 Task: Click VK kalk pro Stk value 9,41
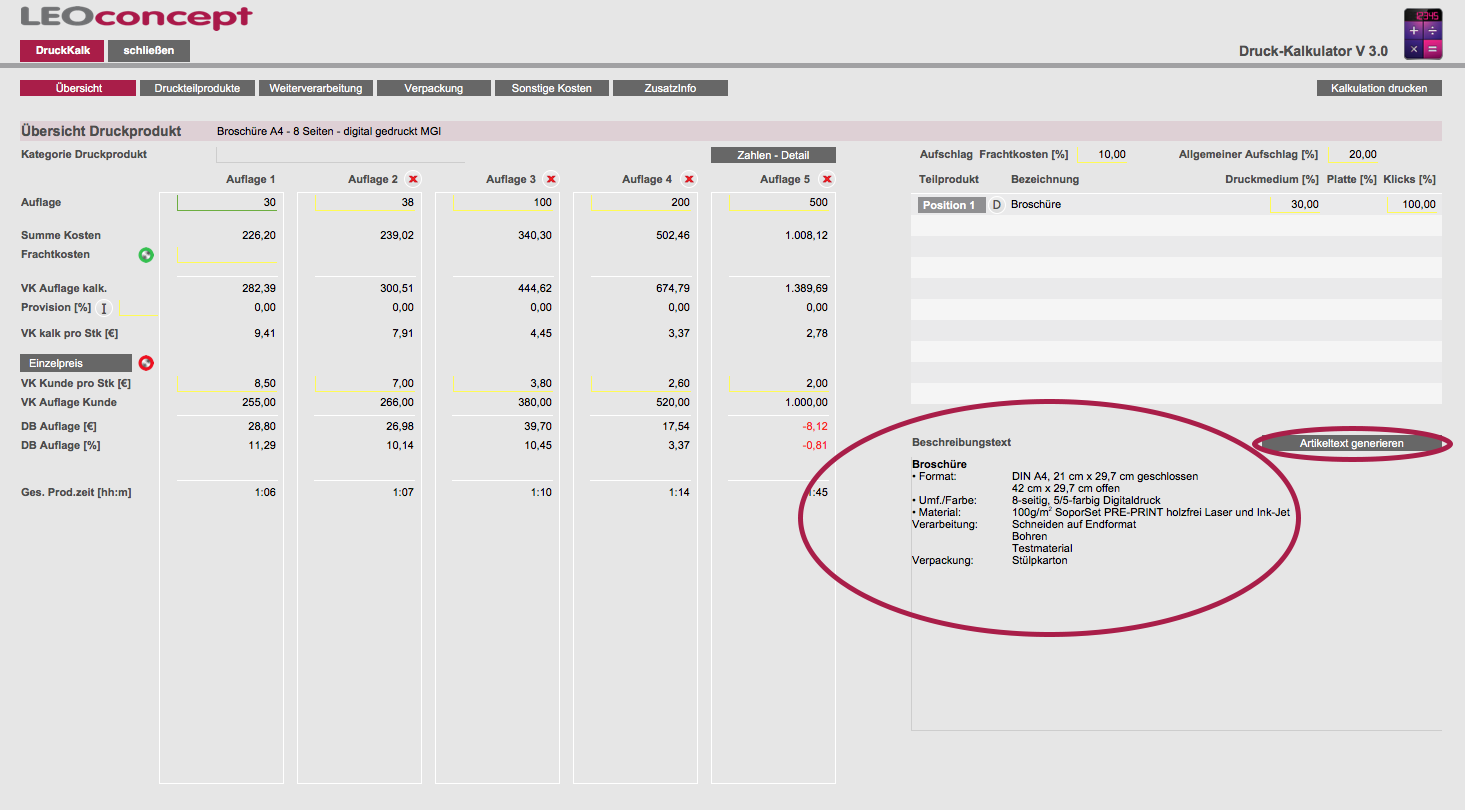pyautogui.click(x=265, y=333)
